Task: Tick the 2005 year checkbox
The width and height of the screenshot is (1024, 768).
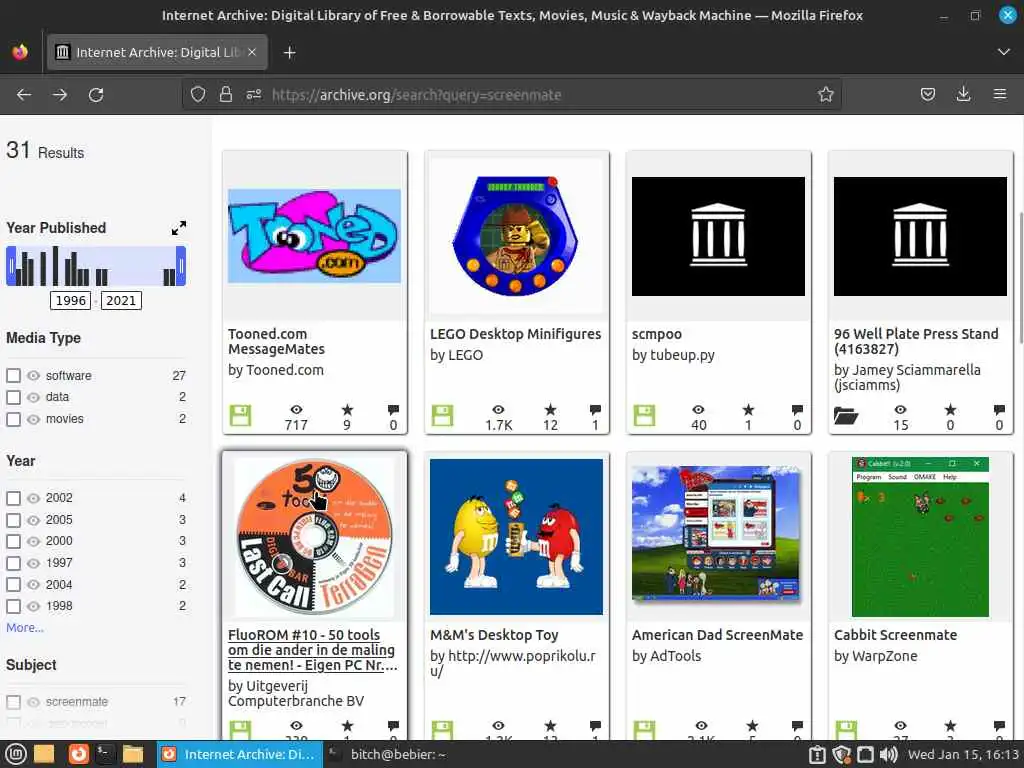Action: 13,520
